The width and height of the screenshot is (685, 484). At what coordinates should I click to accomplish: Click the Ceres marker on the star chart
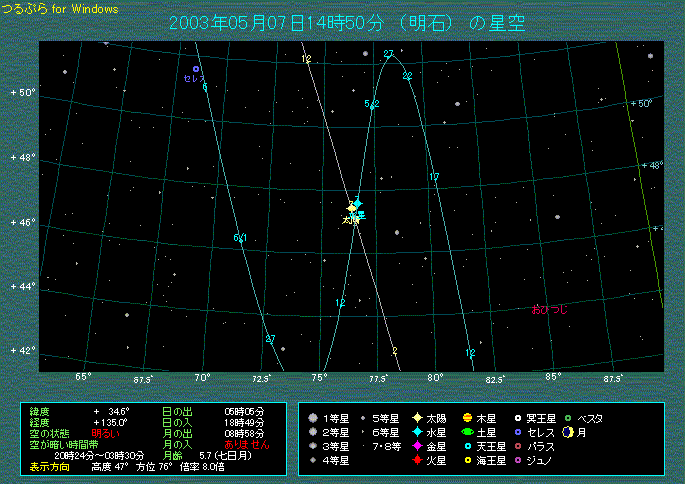tap(196, 69)
